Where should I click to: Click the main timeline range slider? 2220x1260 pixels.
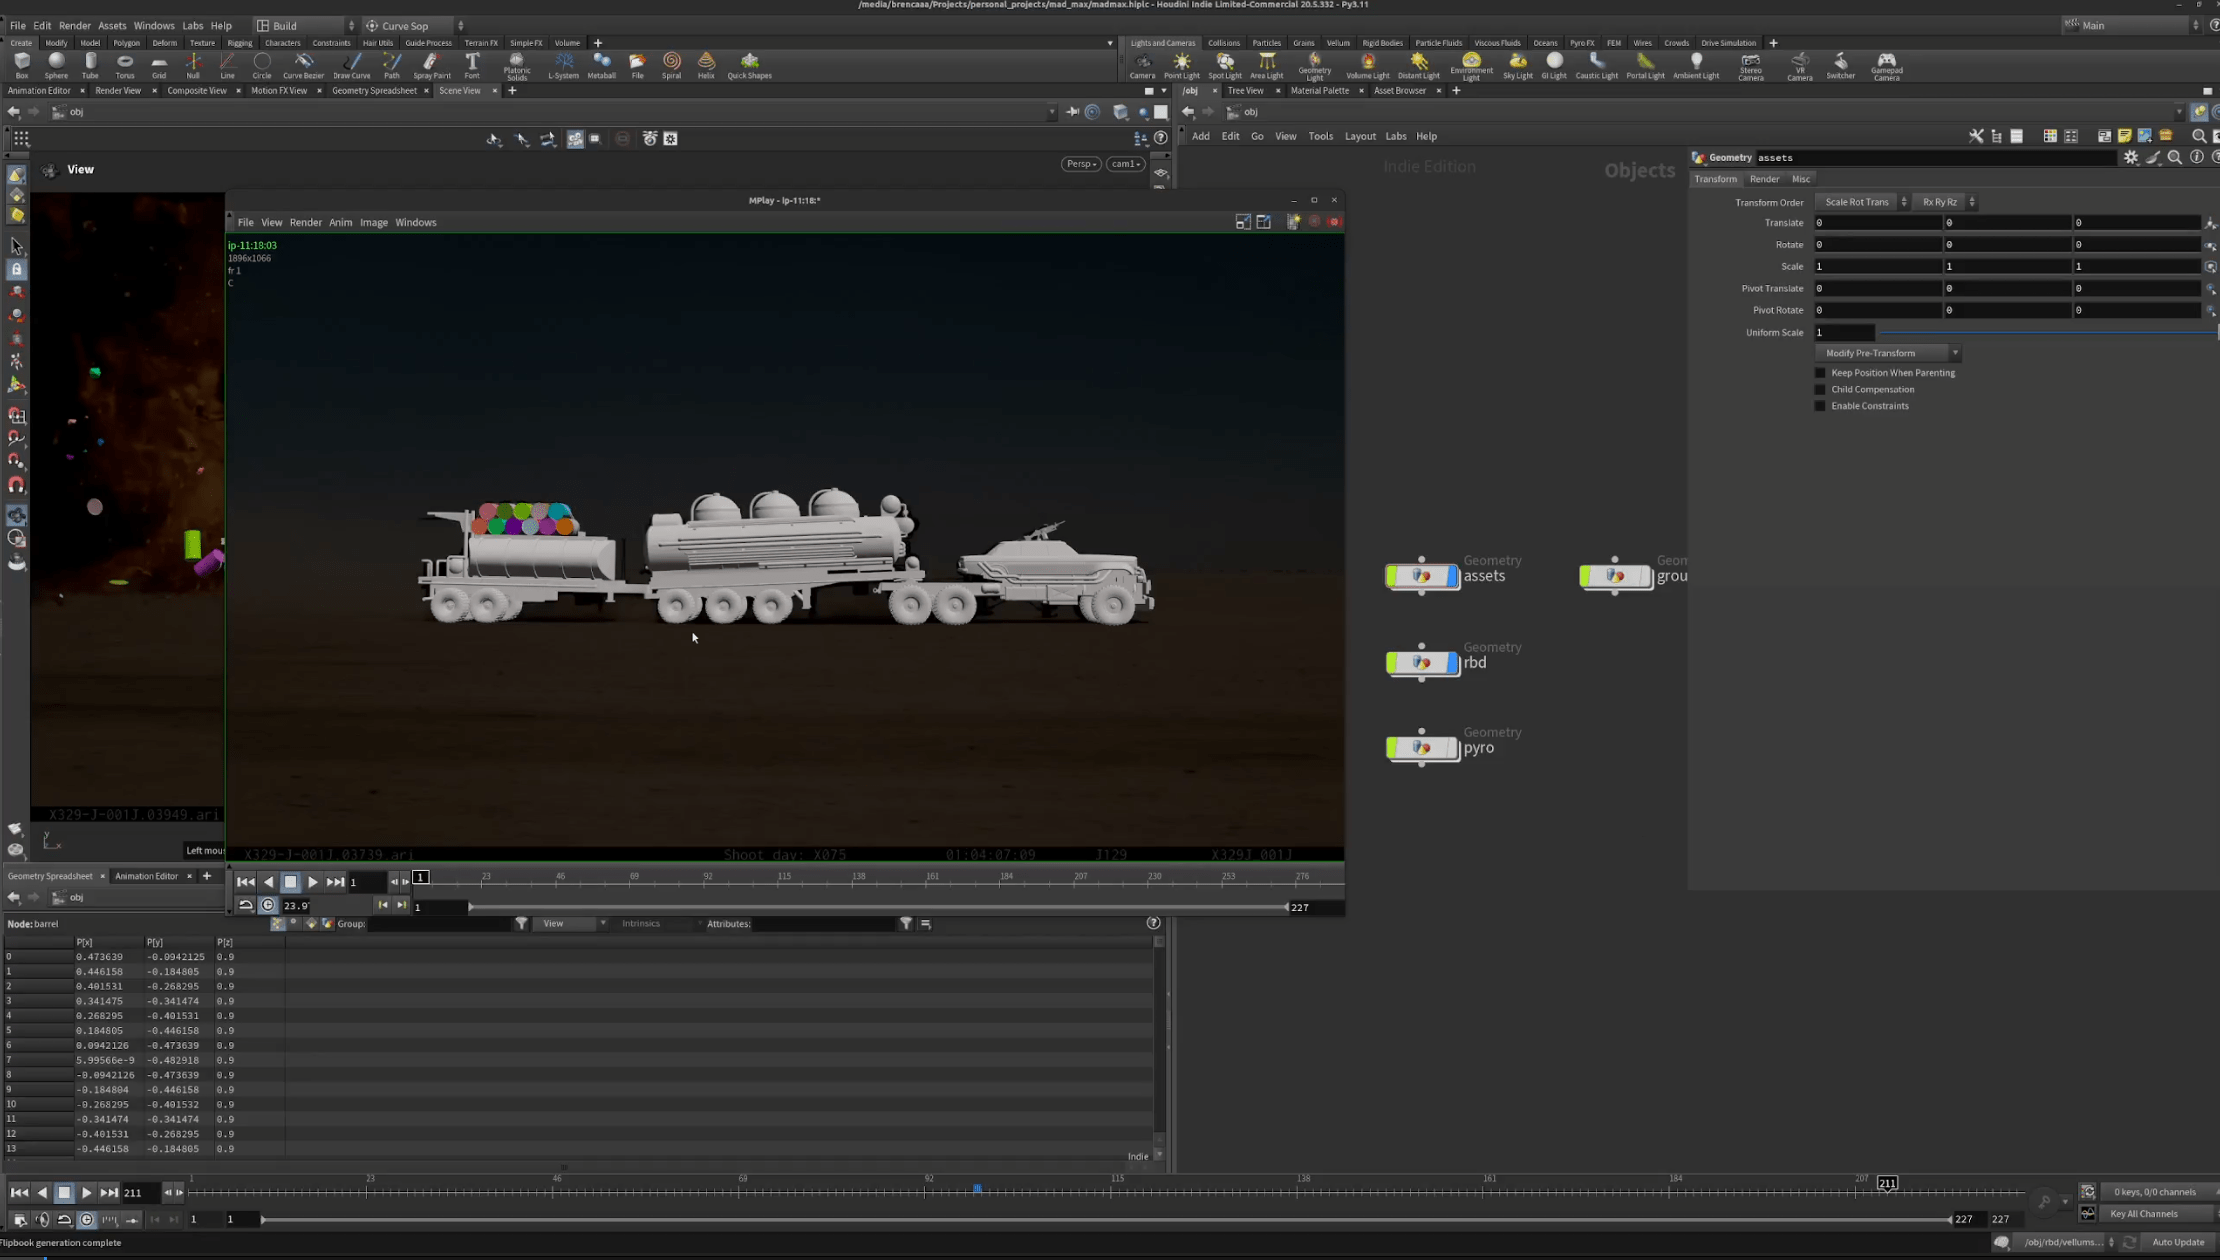[1106, 1220]
